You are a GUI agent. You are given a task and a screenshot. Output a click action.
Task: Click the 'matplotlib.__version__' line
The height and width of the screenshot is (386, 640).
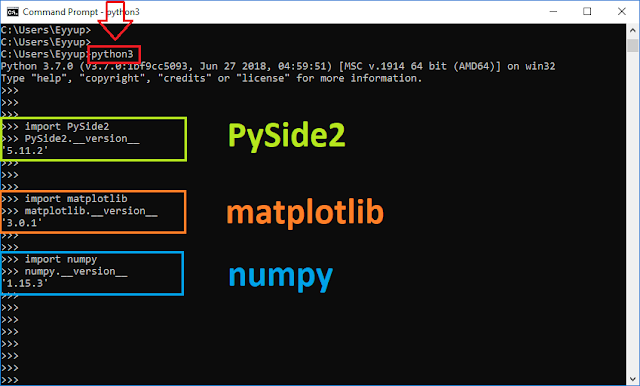79,211
